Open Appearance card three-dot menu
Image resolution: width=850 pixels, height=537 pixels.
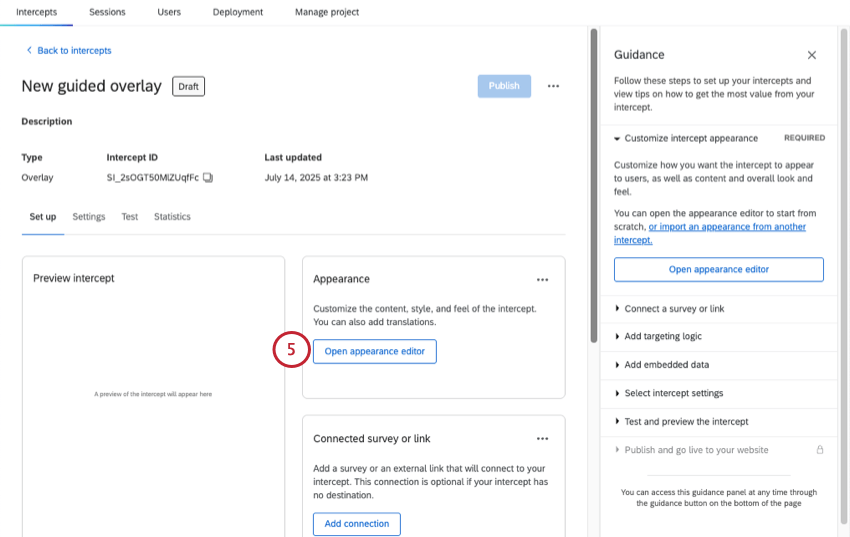click(x=542, y=280)
